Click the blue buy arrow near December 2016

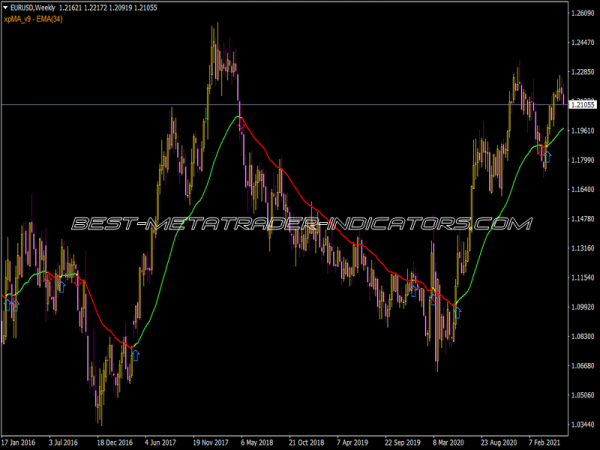[135, 353]
